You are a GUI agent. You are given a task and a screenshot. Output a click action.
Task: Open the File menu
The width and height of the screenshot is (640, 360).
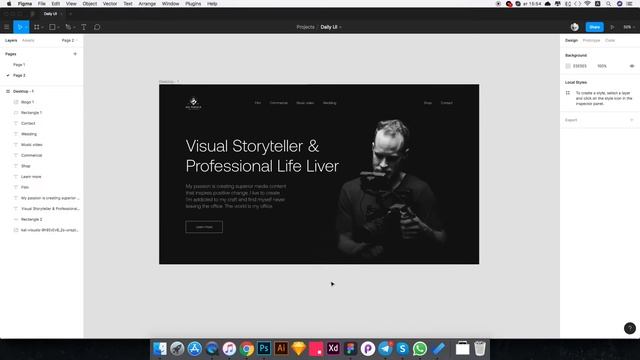tap(42, 4)
